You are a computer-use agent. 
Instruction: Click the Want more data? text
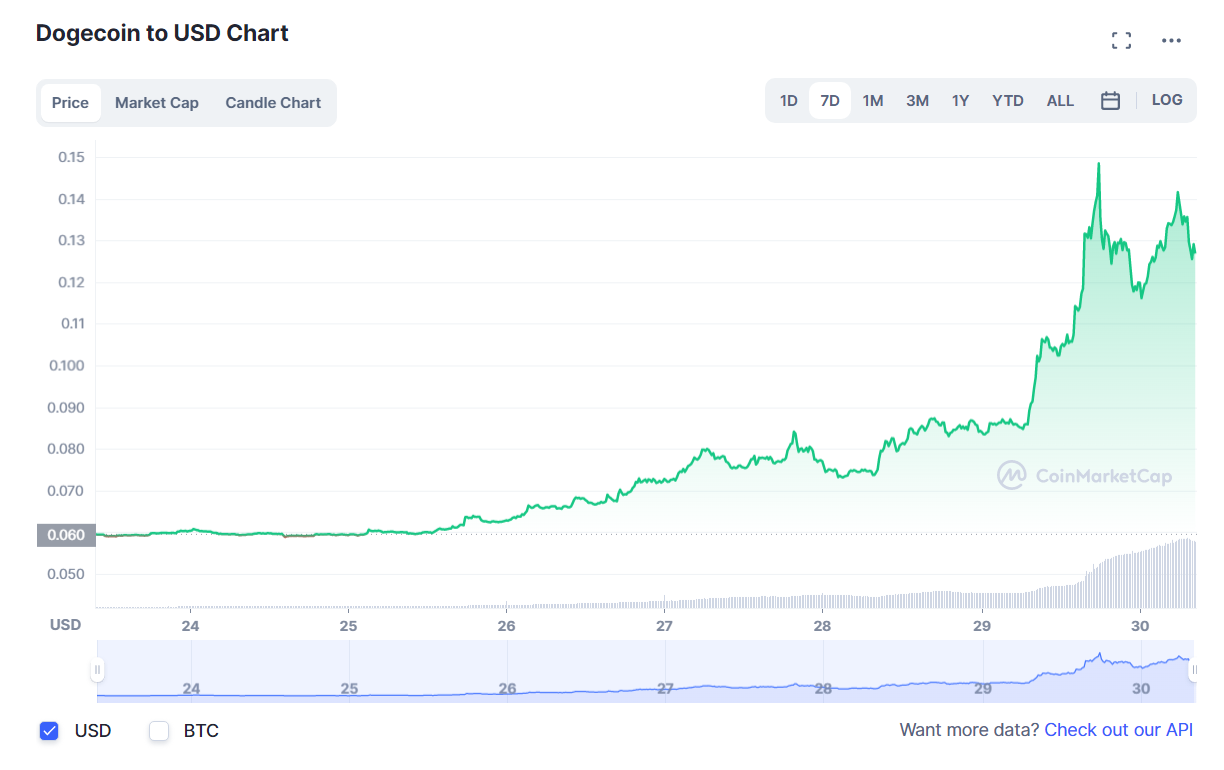969,730
